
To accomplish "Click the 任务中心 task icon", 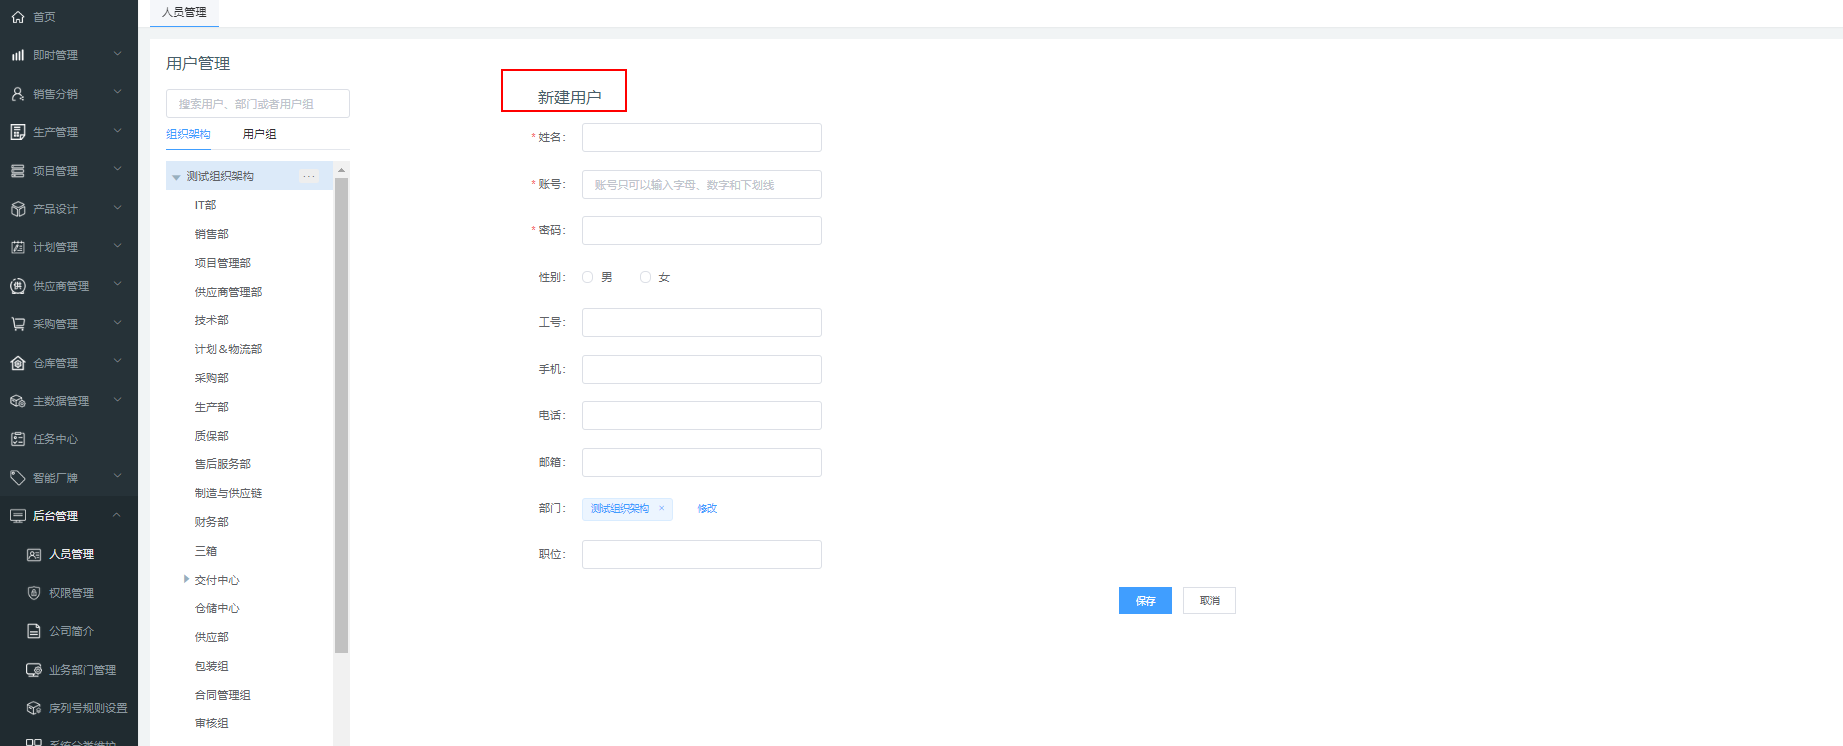I will coord(17,439).
